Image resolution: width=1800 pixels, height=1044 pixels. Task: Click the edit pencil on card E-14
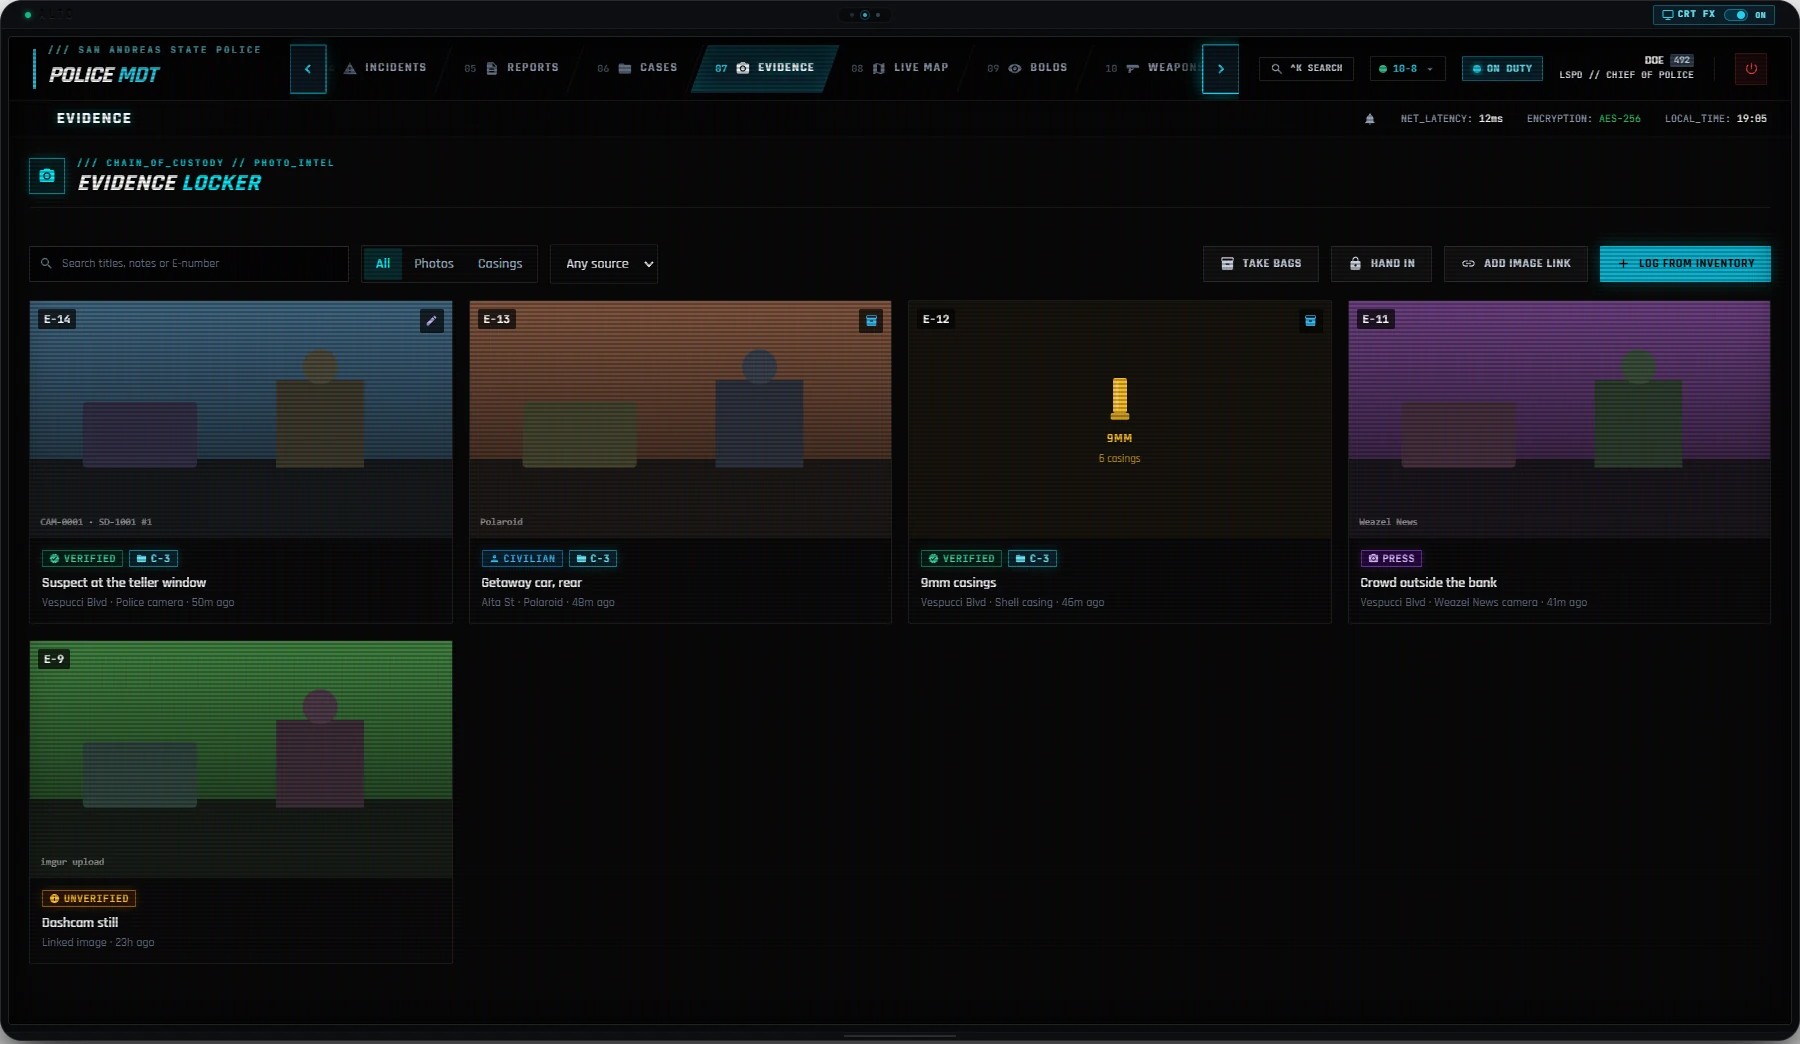432,321
